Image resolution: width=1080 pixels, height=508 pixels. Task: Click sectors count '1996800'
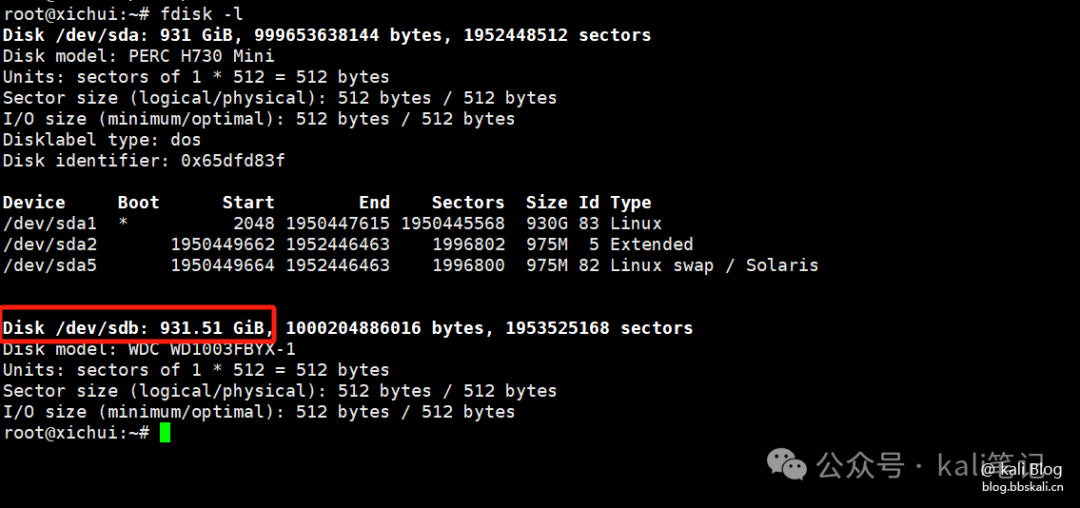[x=468, y=266]
